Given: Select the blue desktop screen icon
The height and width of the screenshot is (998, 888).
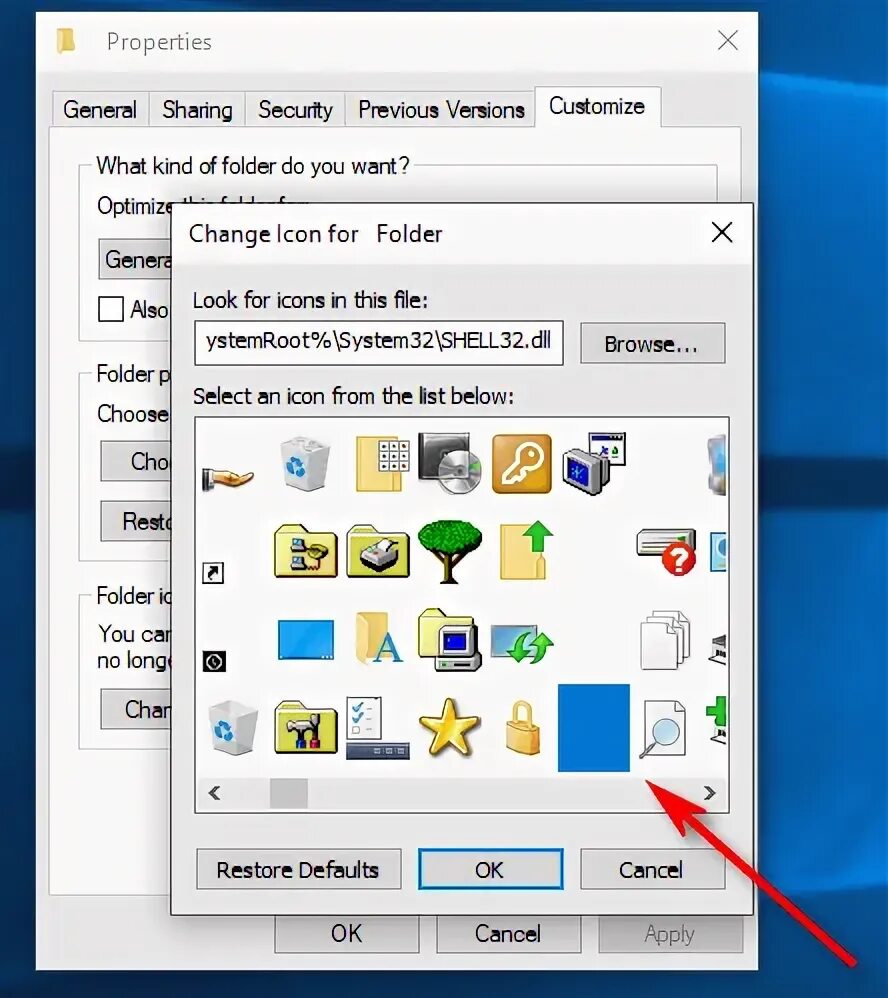Looking at the screenshot, I should 306,639.
